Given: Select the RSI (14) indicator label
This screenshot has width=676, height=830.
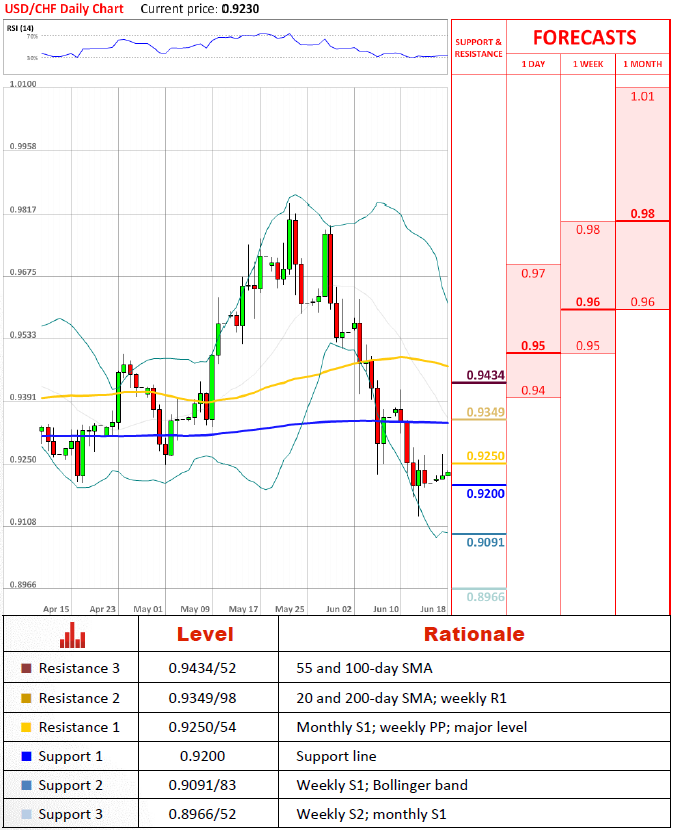Looking at the screenshot, I should click(x=20, y=28).
